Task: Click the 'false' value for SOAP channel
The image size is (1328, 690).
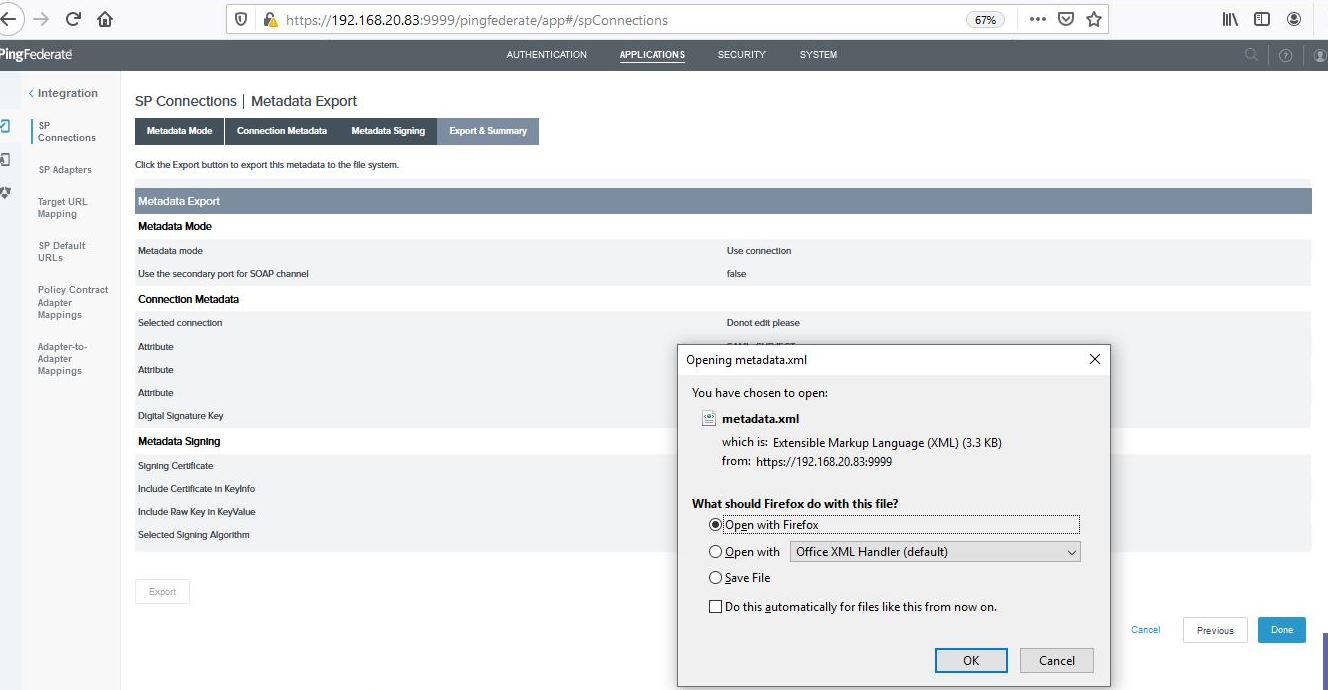Action: 736,274
